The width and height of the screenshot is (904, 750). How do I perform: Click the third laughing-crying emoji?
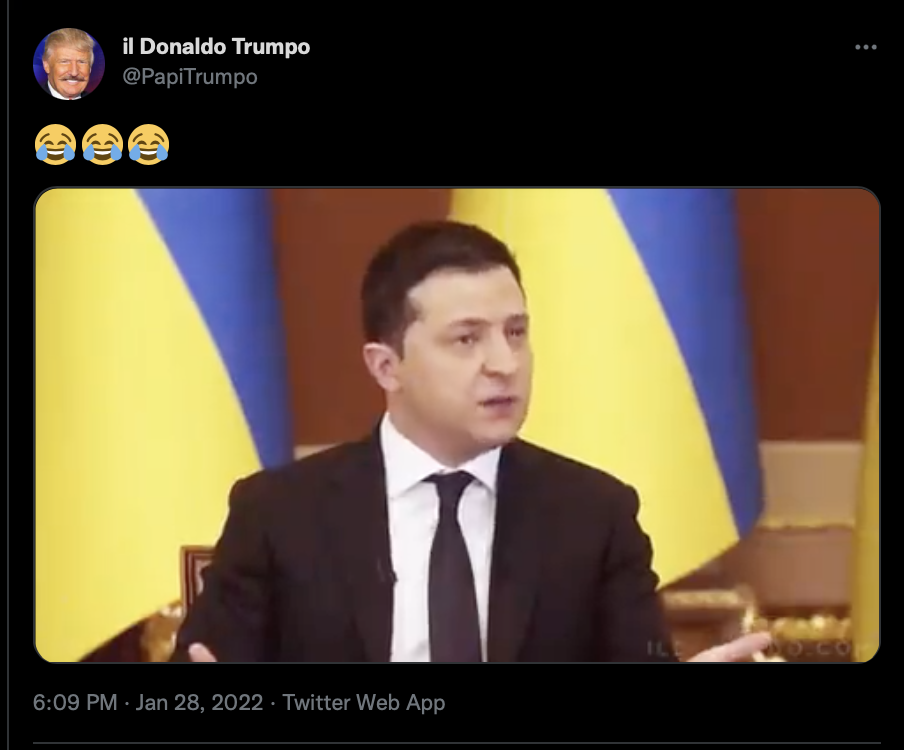[x=148, y=144]
